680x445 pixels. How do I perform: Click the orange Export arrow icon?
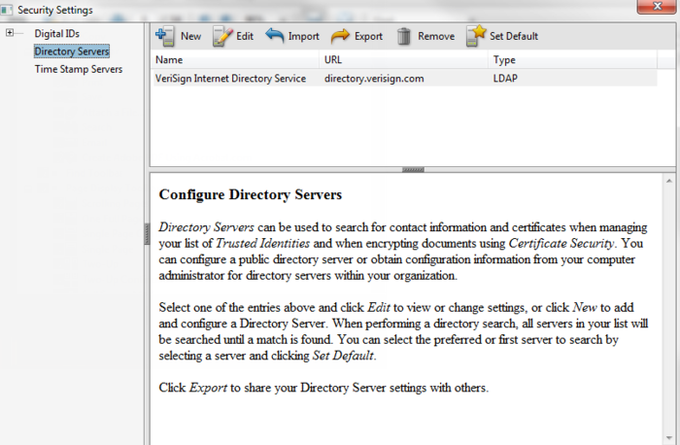point(340,36)
